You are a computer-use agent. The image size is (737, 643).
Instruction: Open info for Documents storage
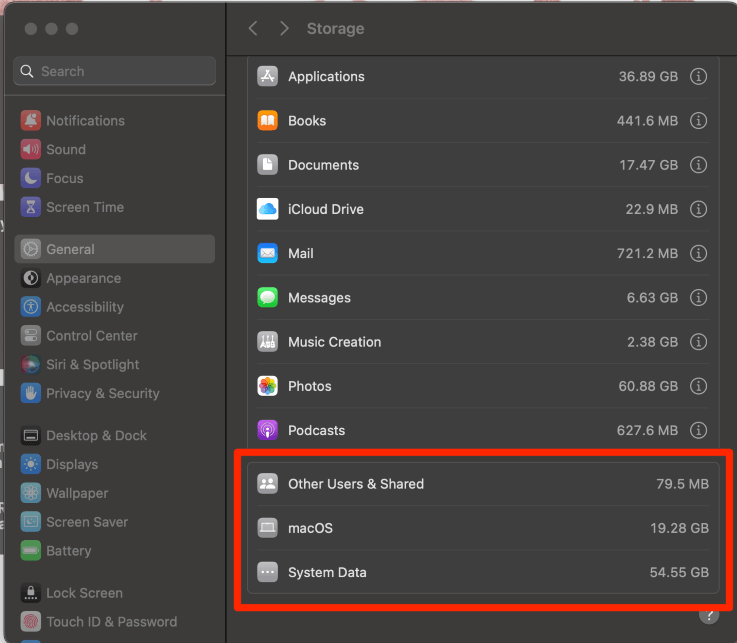pyautogui.click(x=699, y=165)
